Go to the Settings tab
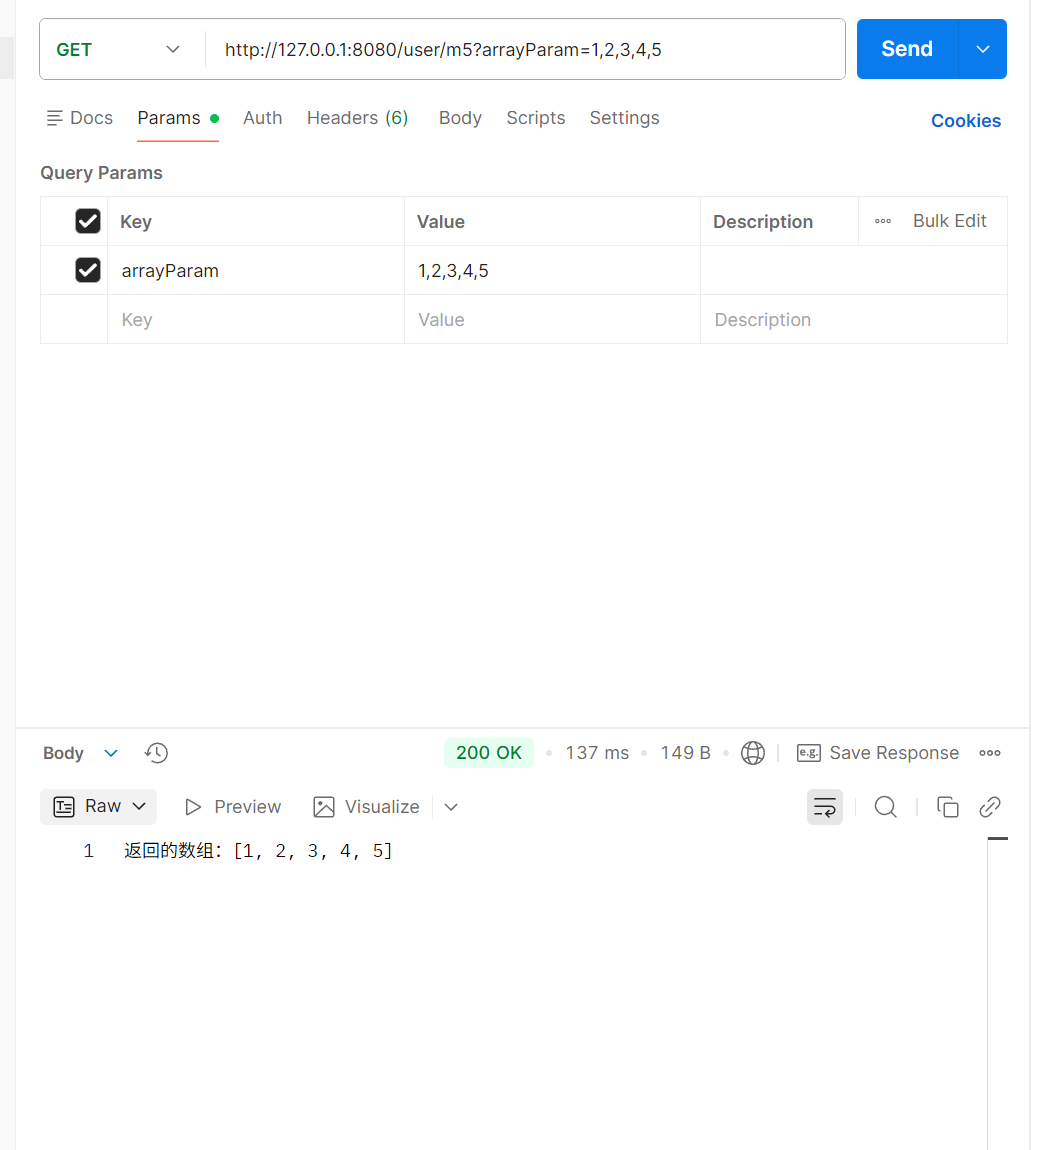The image size is (1052, 1150). coord(624,118)
